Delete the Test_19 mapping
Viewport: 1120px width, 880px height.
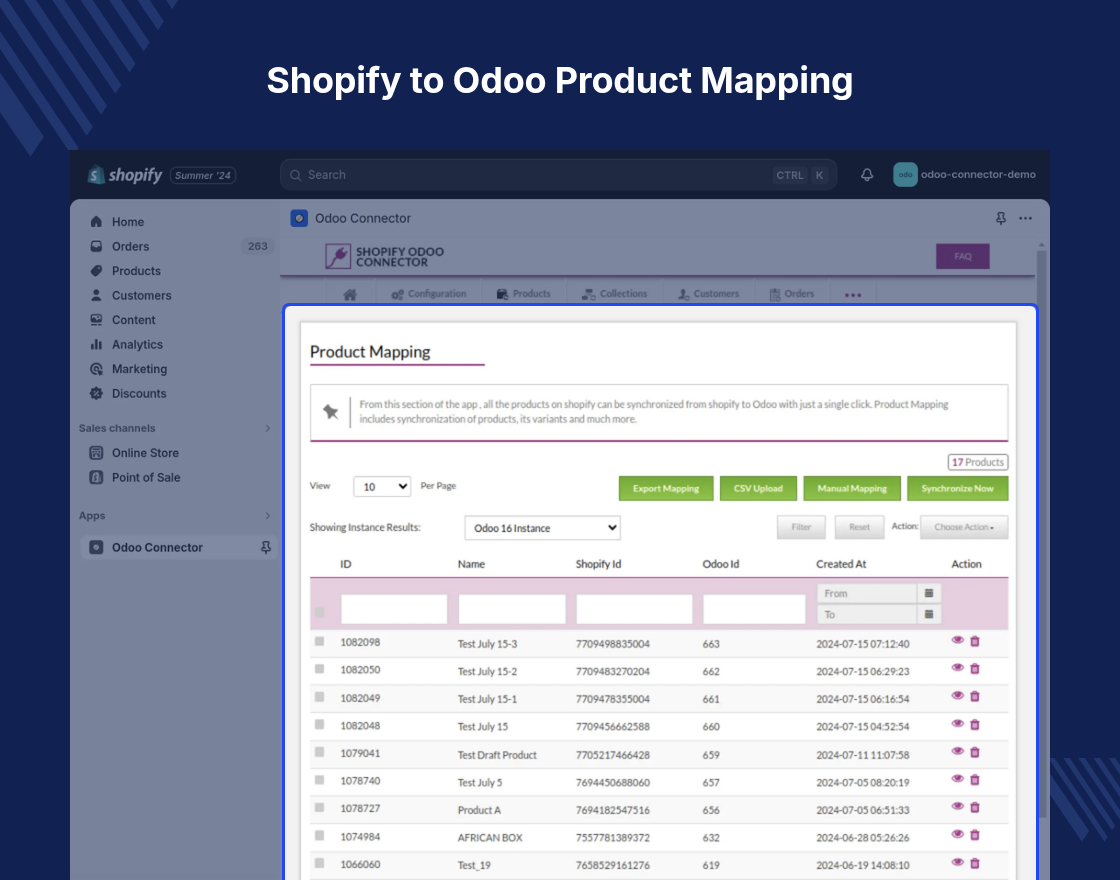[x=975, y=863]
